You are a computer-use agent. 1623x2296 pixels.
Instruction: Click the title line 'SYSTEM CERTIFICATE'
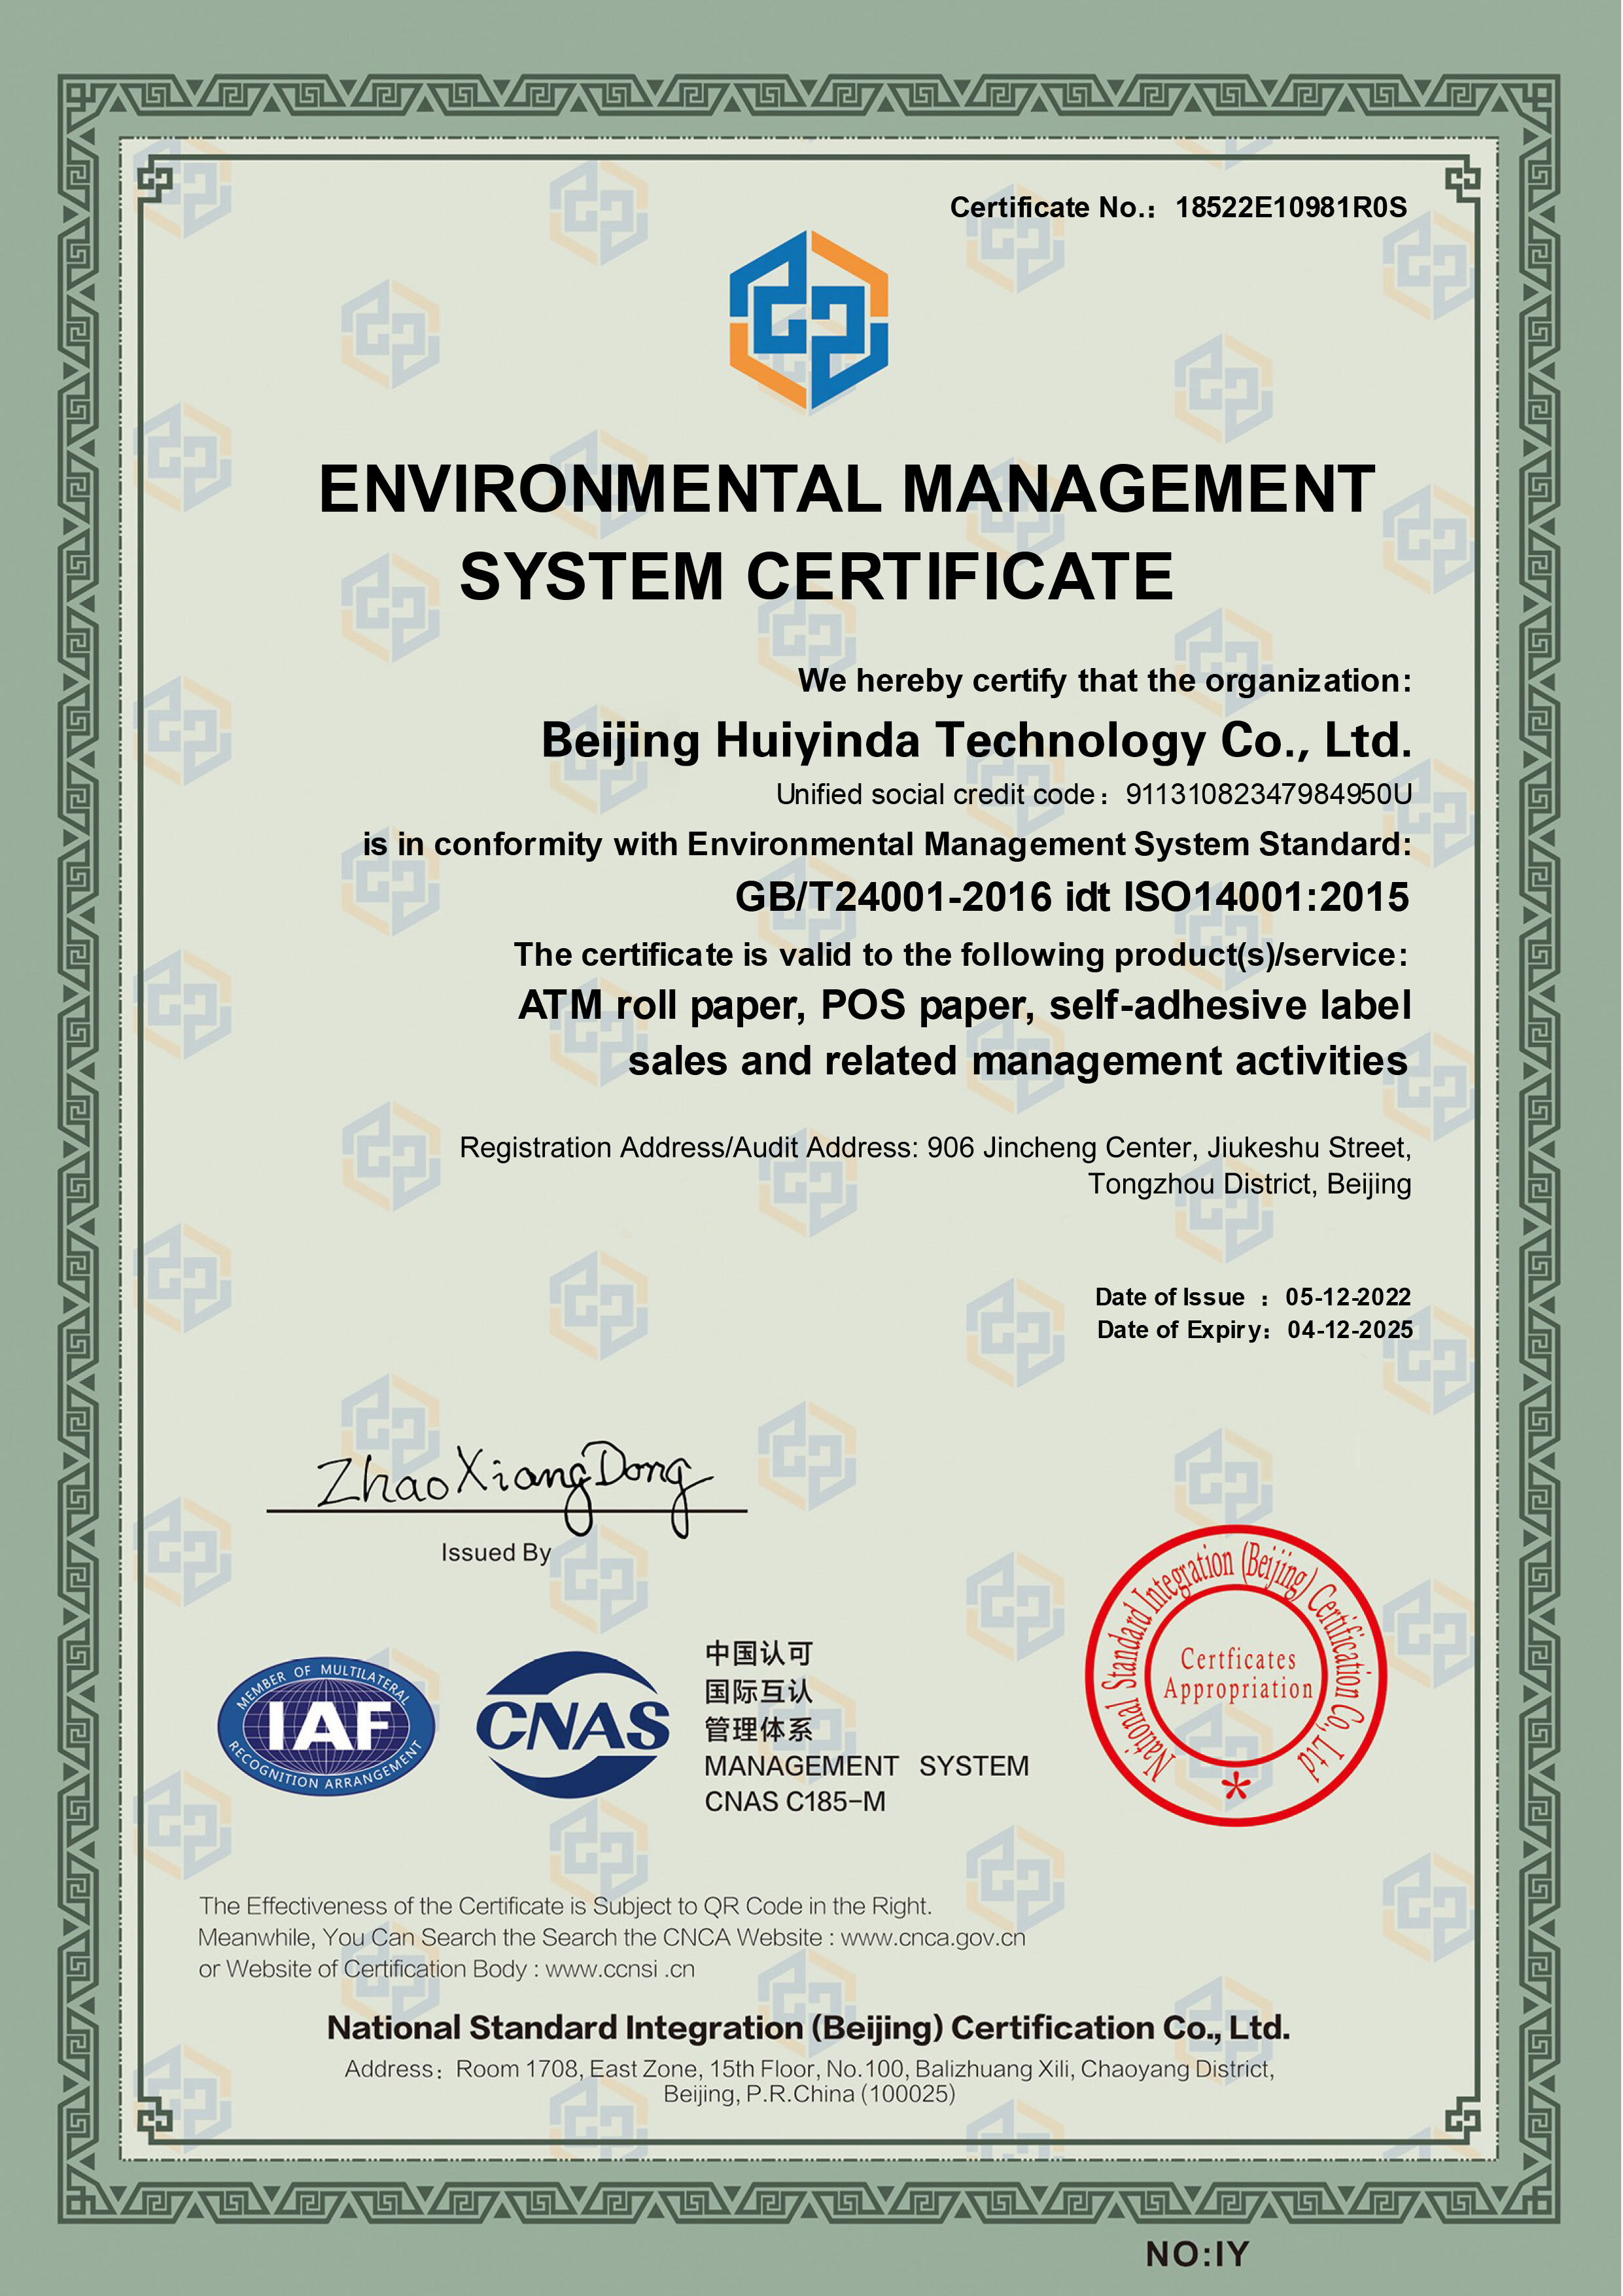click(x=816, y=577)
